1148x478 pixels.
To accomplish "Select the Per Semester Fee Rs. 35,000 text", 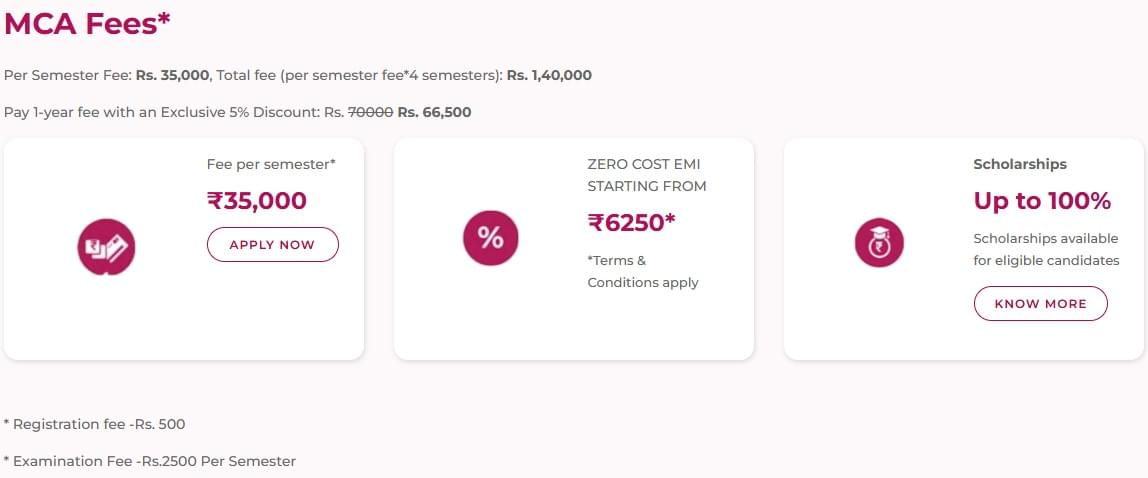I will (x=106, y=76).
